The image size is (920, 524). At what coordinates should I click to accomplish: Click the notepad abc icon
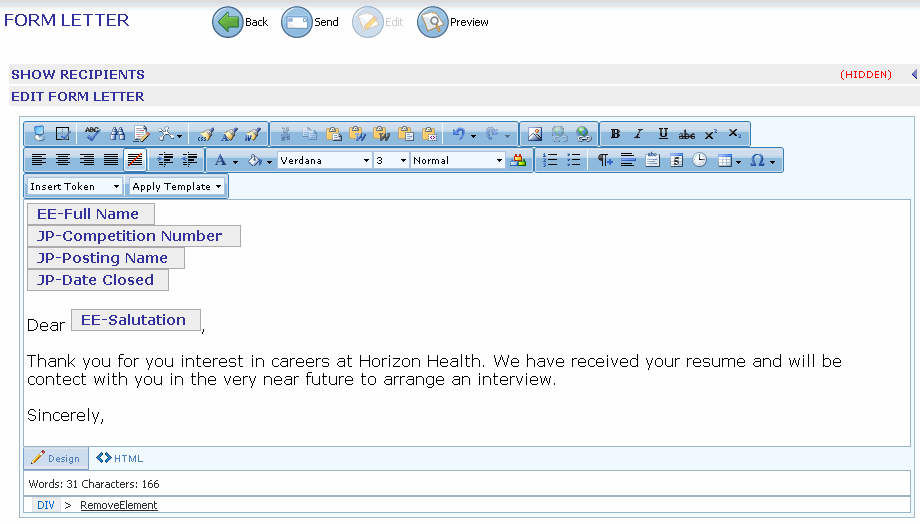pyautogui.click(x=652, y=160)
